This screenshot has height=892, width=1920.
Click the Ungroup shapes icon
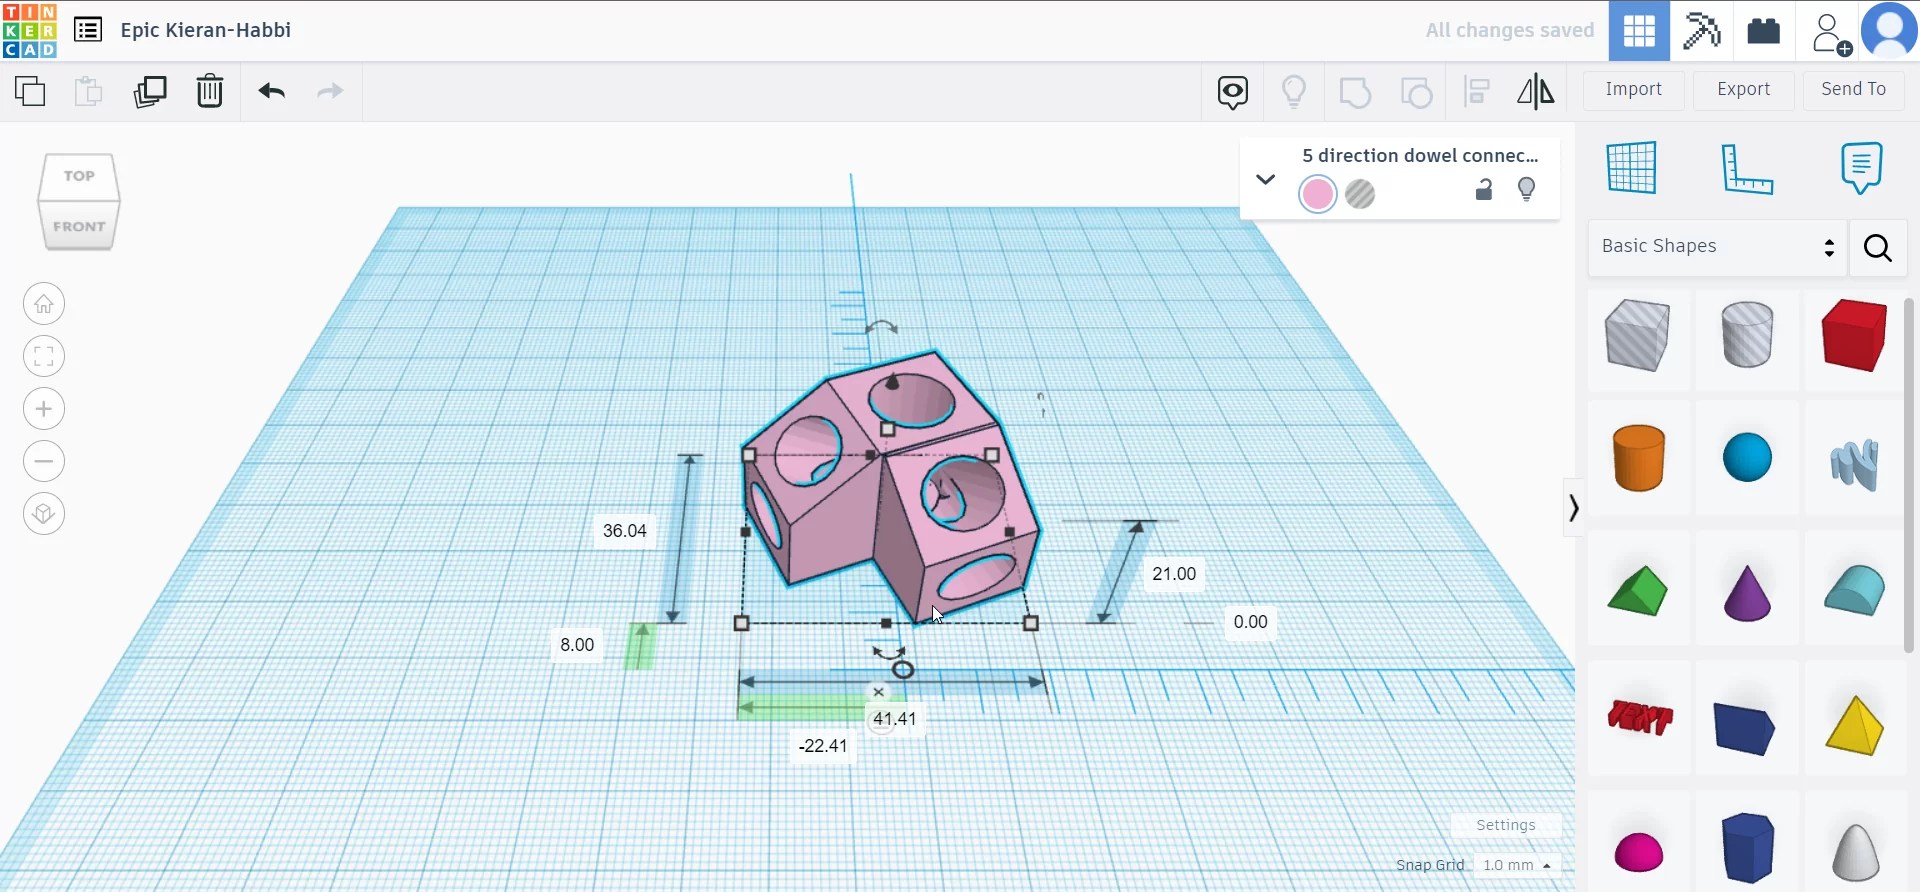click(x=1416, y=92)
